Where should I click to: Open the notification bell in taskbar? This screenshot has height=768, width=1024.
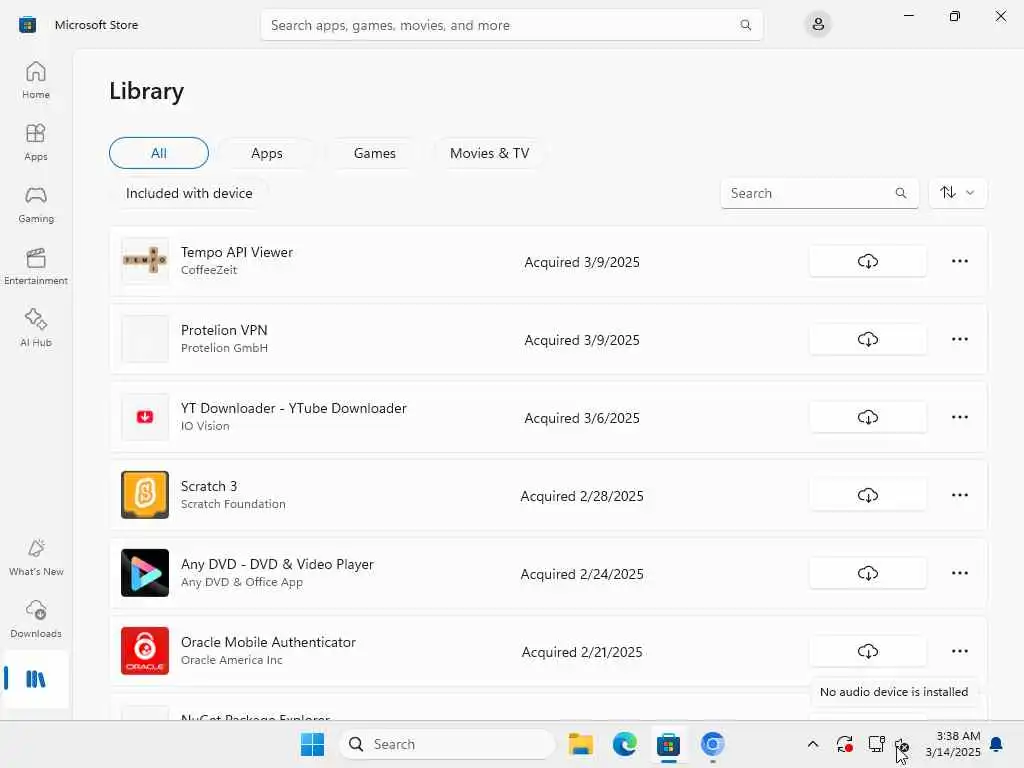click(x=997, y=744)
